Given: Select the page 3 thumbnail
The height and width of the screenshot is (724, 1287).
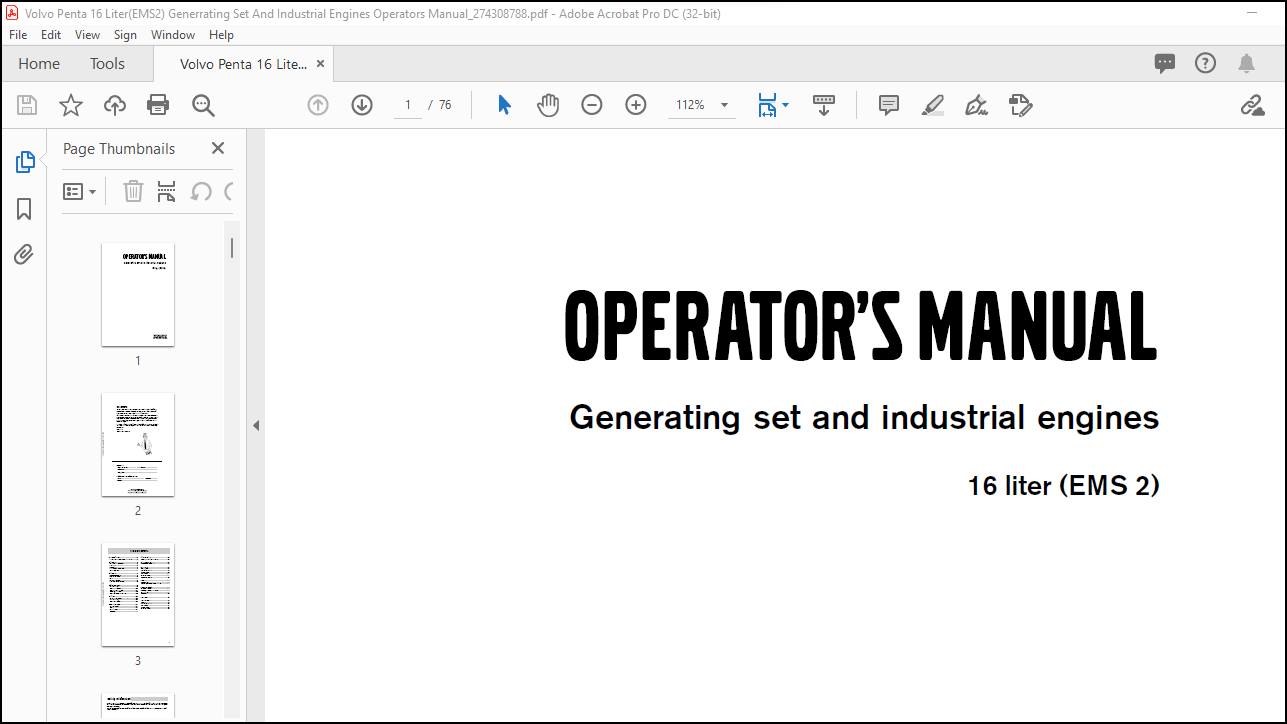Looking at the screenshot, I should point(138,595).
